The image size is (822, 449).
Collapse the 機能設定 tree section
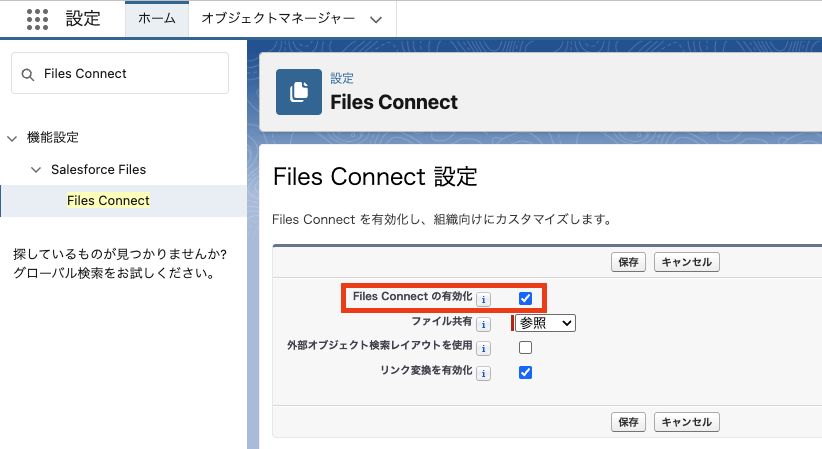[12, 138]
